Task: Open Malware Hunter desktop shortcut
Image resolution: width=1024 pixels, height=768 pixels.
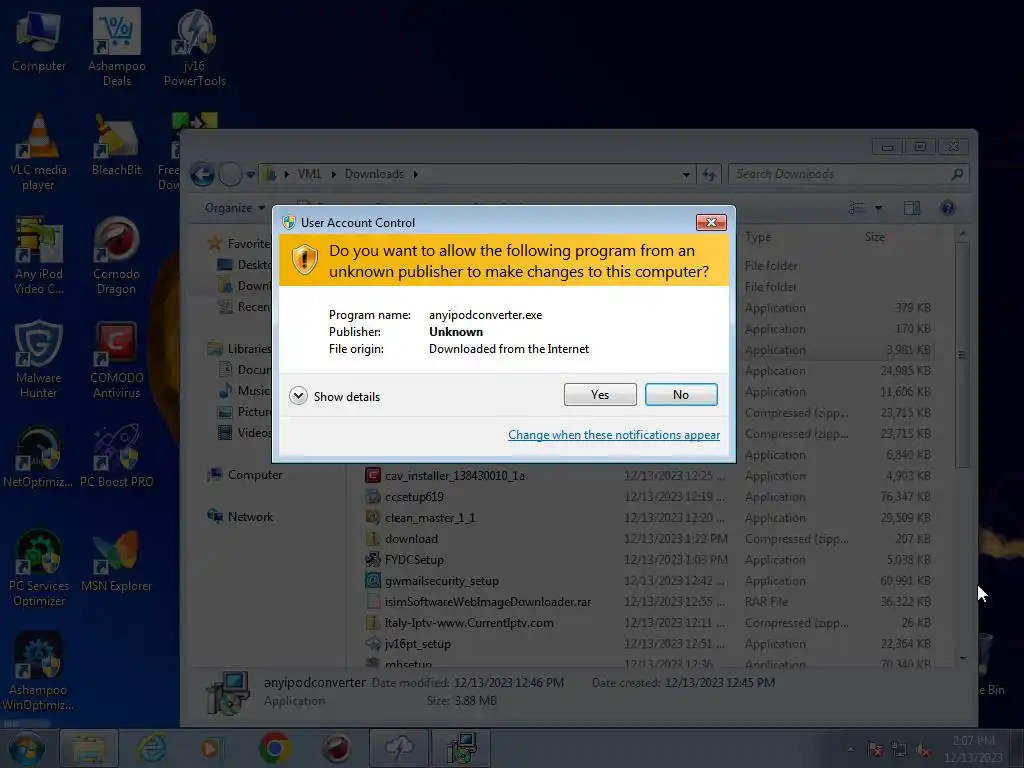Action: click(x=39, y=360)
